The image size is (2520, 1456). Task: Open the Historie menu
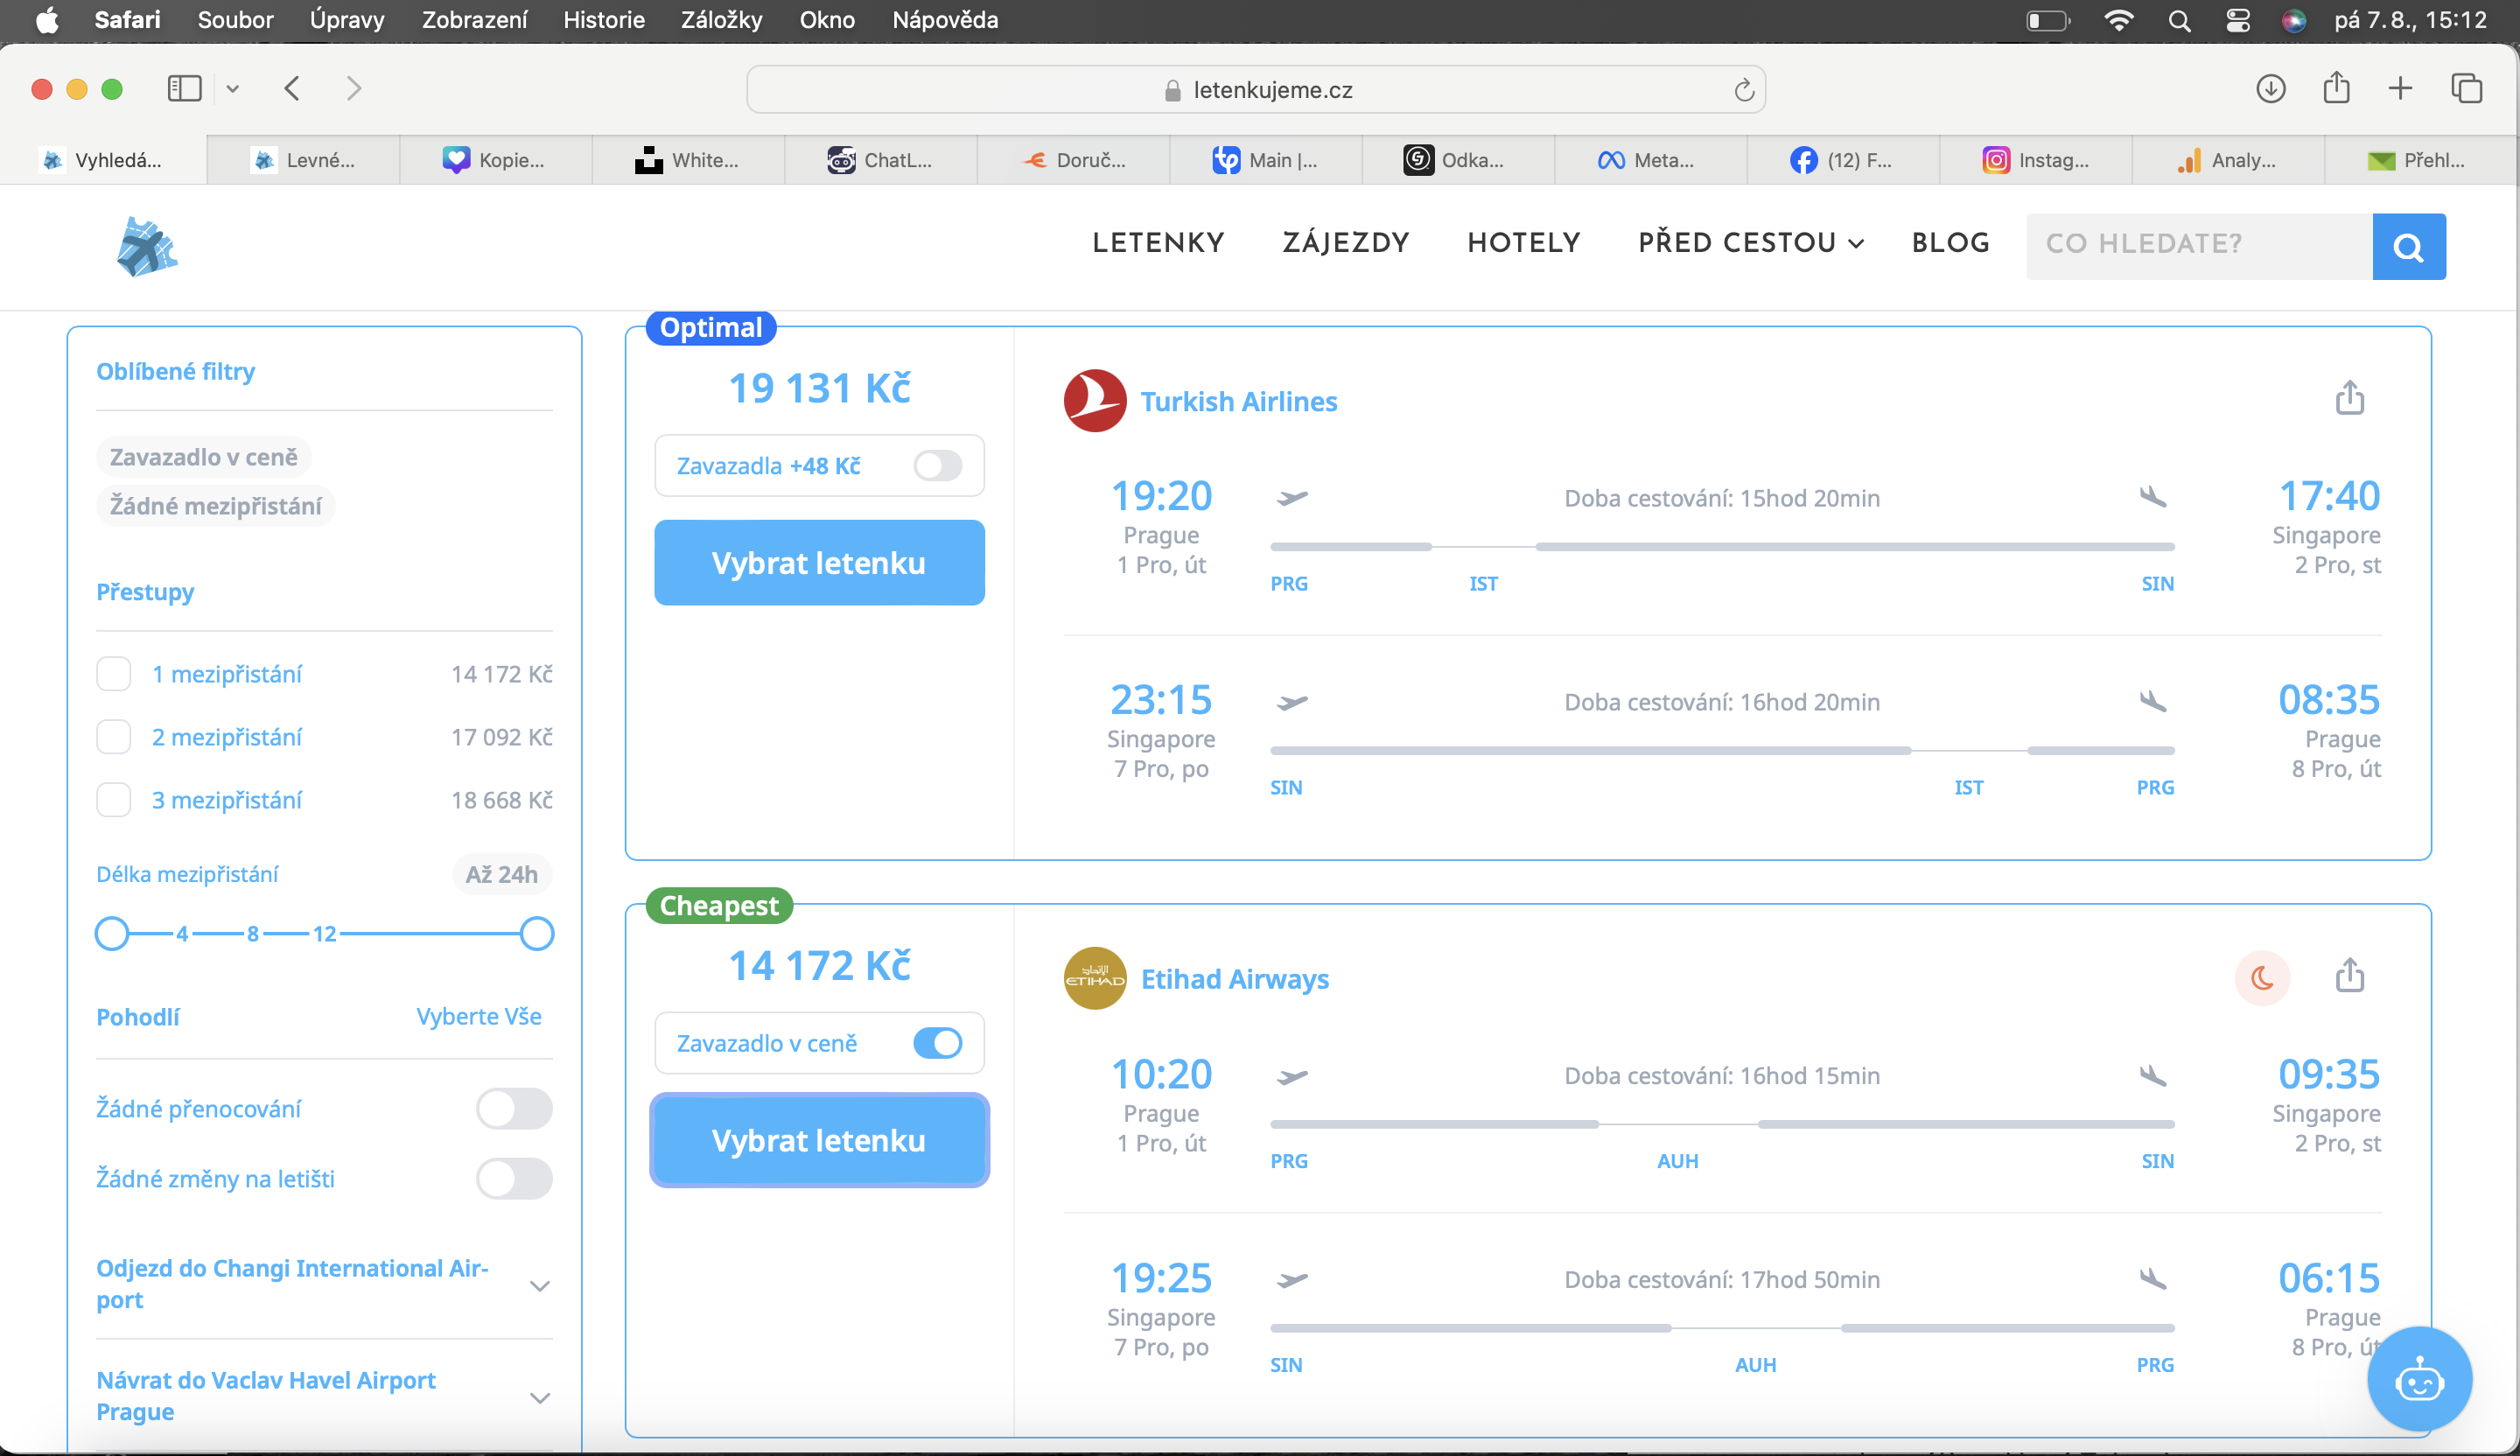coord(604,20)
